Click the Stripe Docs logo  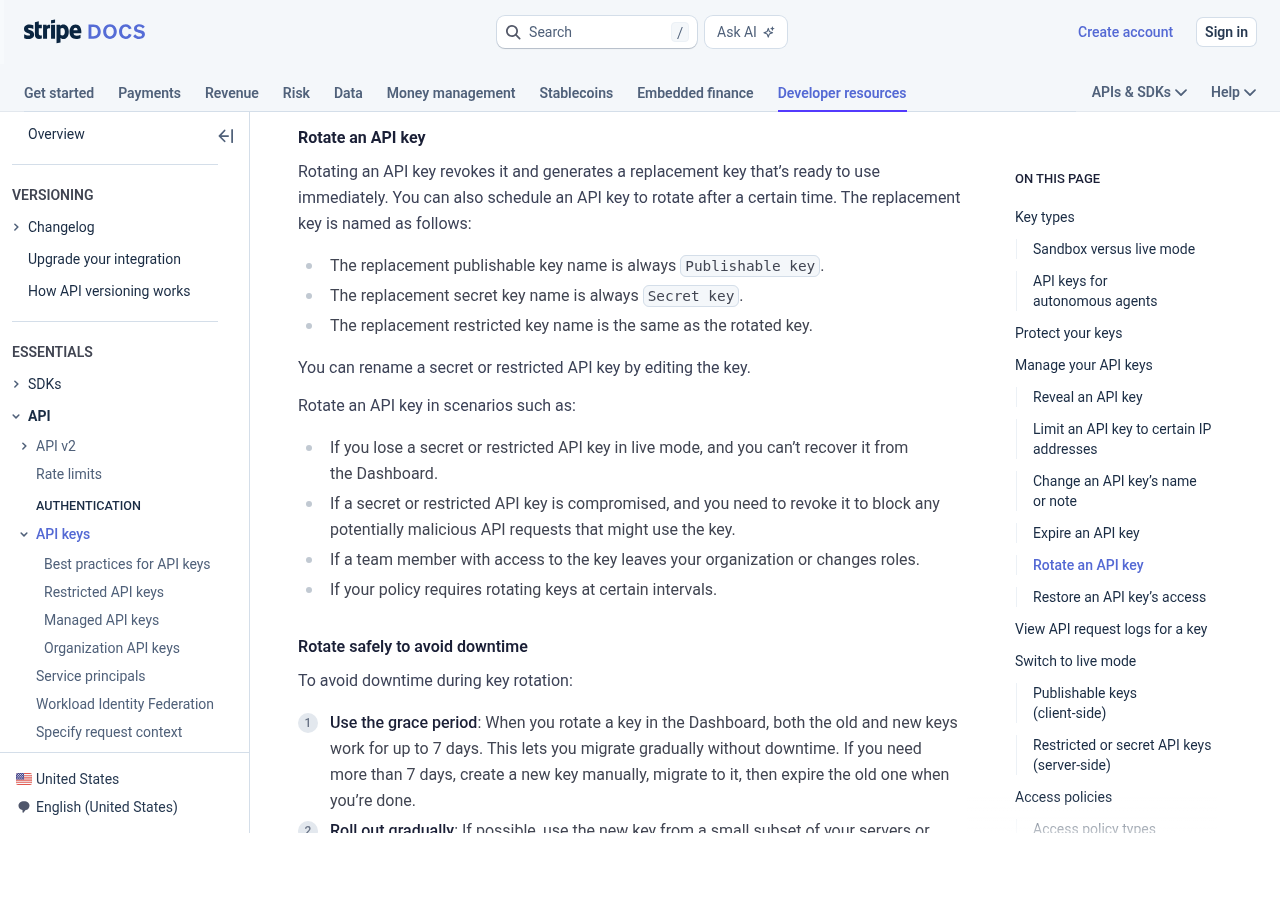coord(85,31)
